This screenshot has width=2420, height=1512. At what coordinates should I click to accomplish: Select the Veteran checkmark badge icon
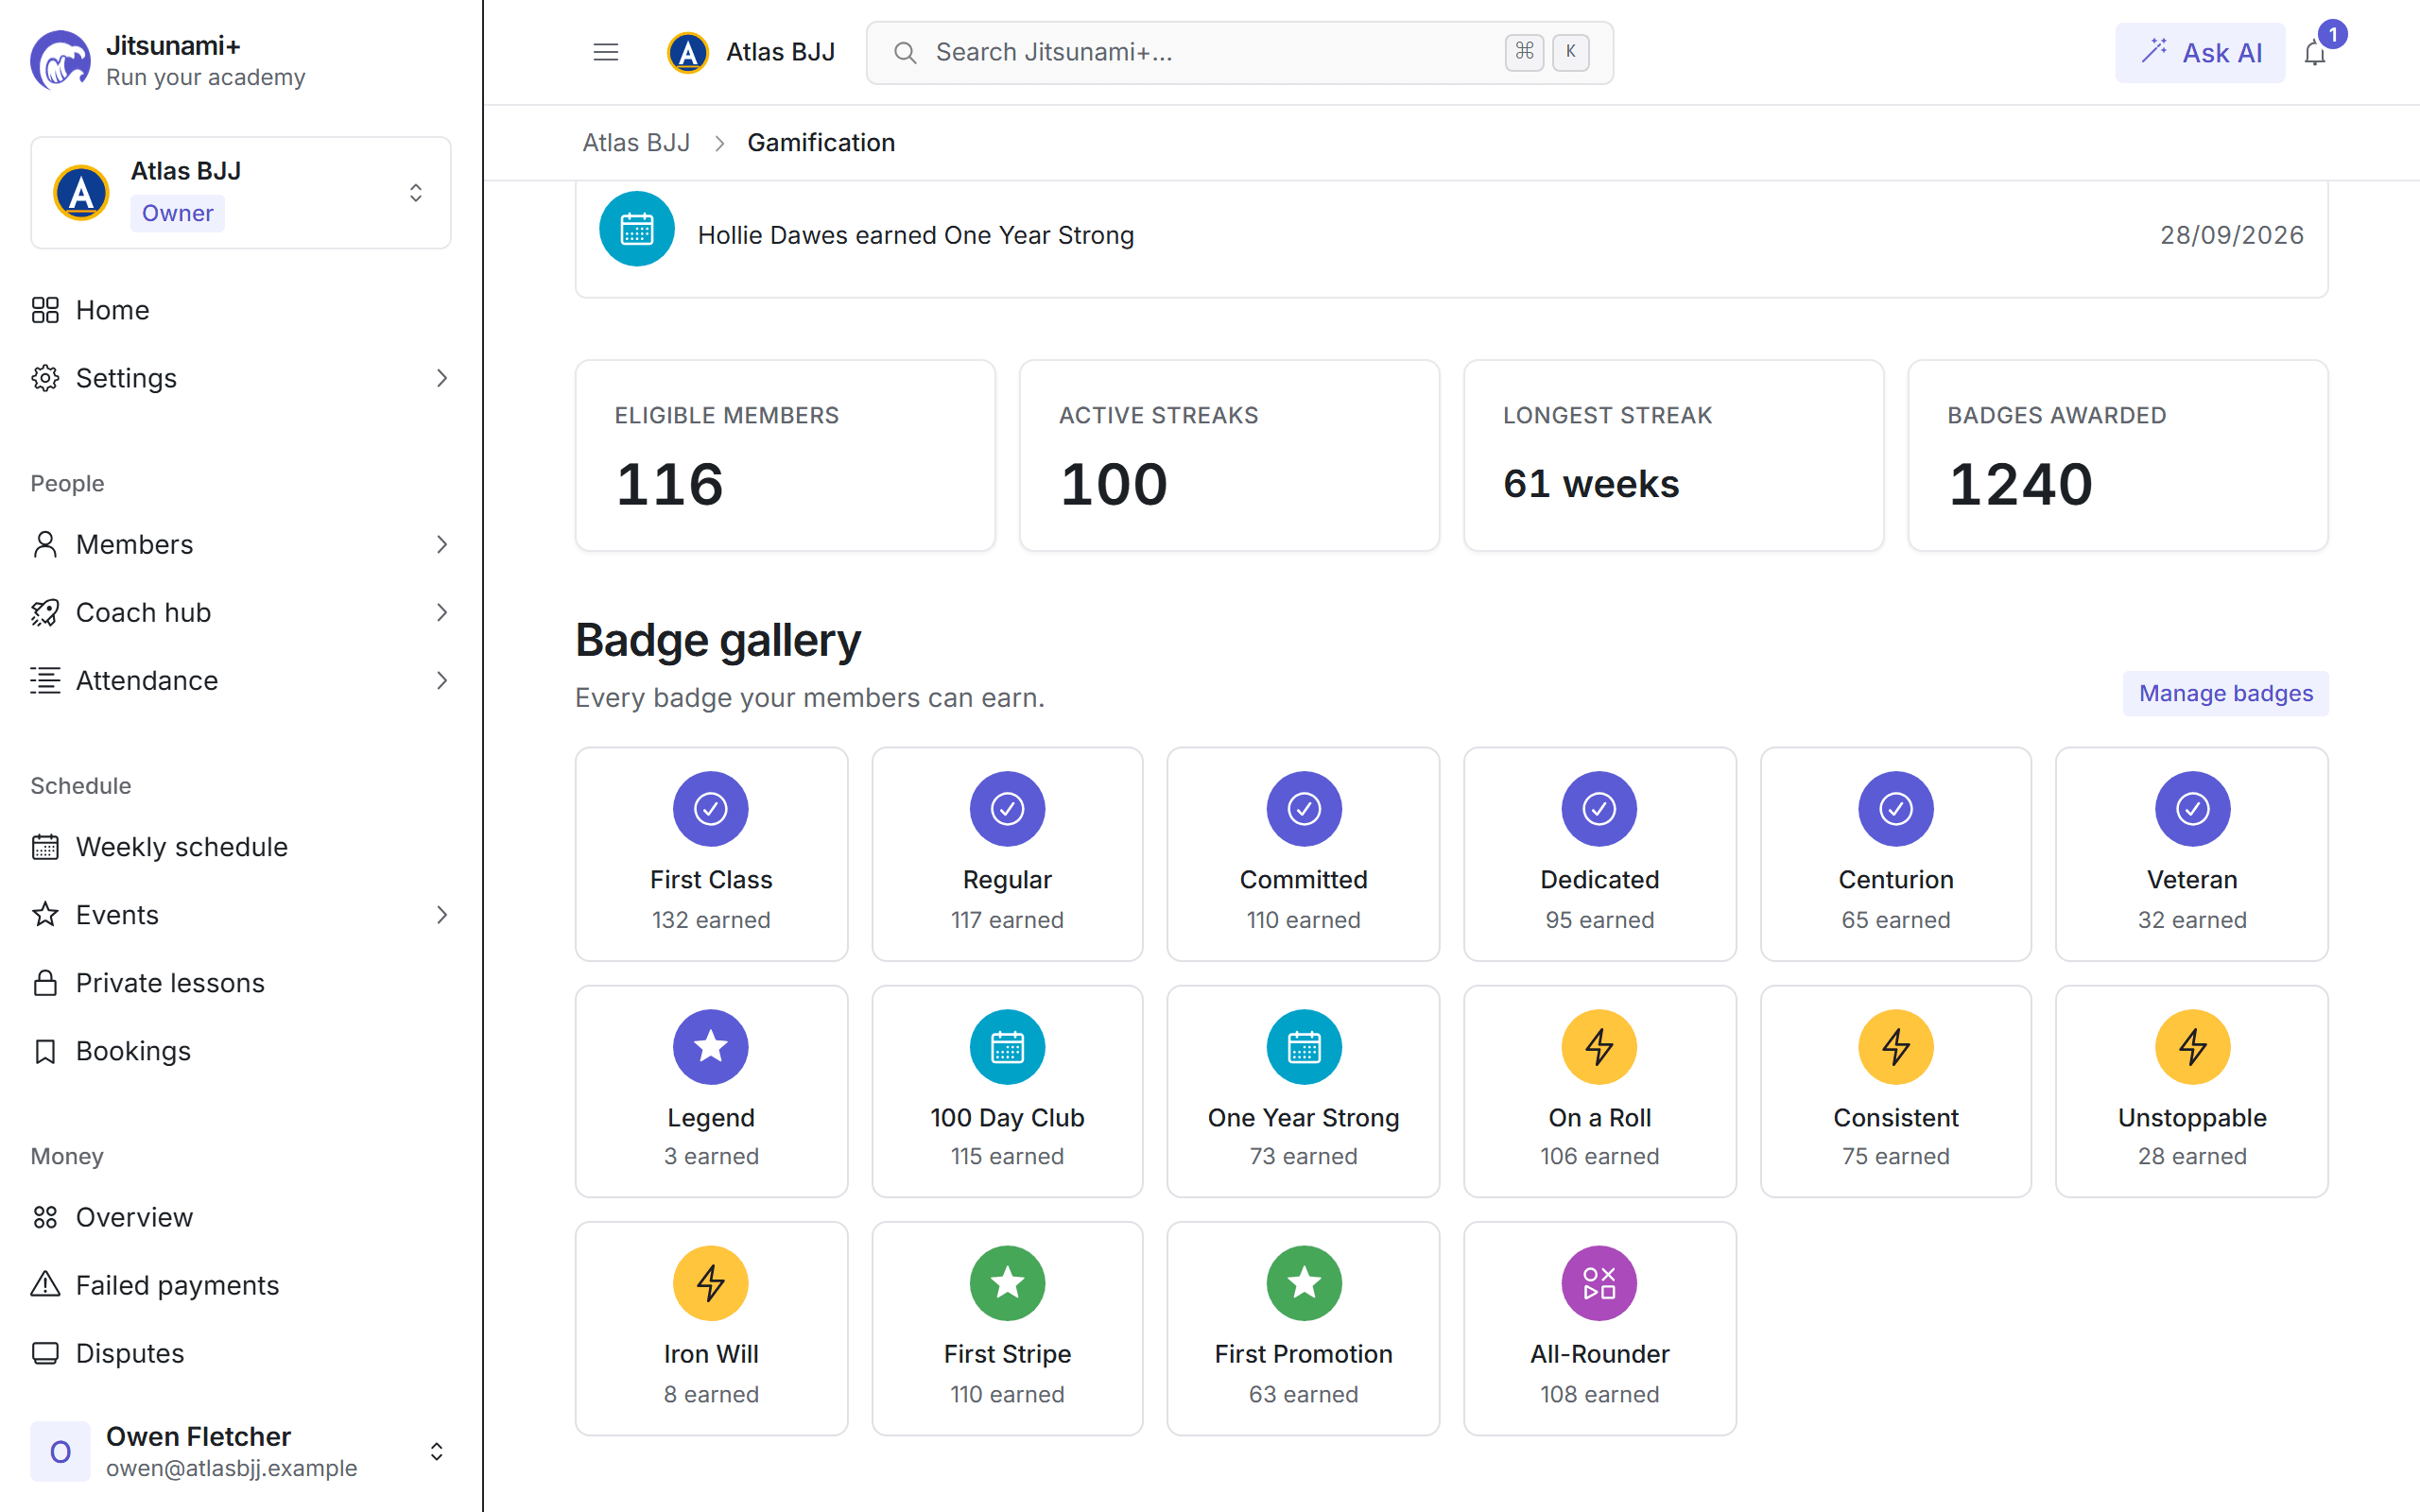pos(2192,808)
